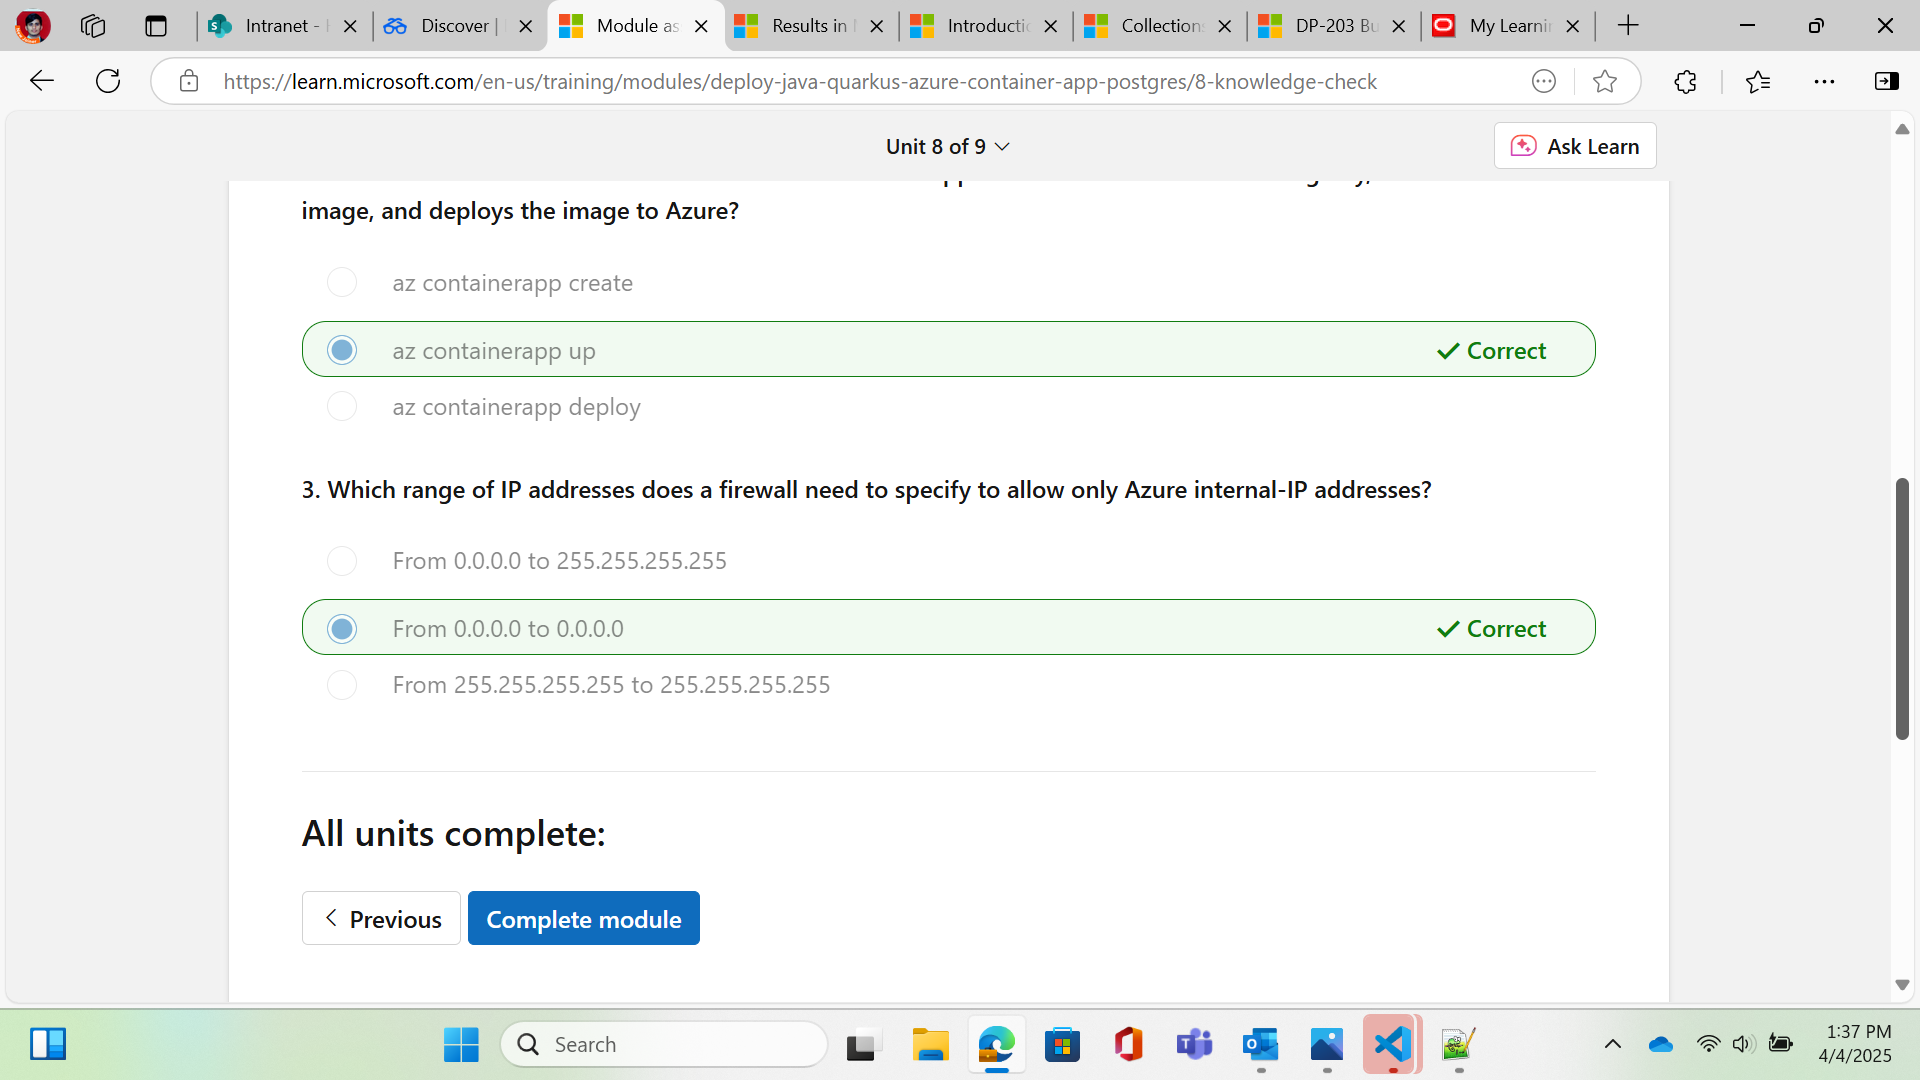Open Microsoft Teams from the taskbar
1920x1080 pixels.
pyautogui.click(x=1194, y=1043)
